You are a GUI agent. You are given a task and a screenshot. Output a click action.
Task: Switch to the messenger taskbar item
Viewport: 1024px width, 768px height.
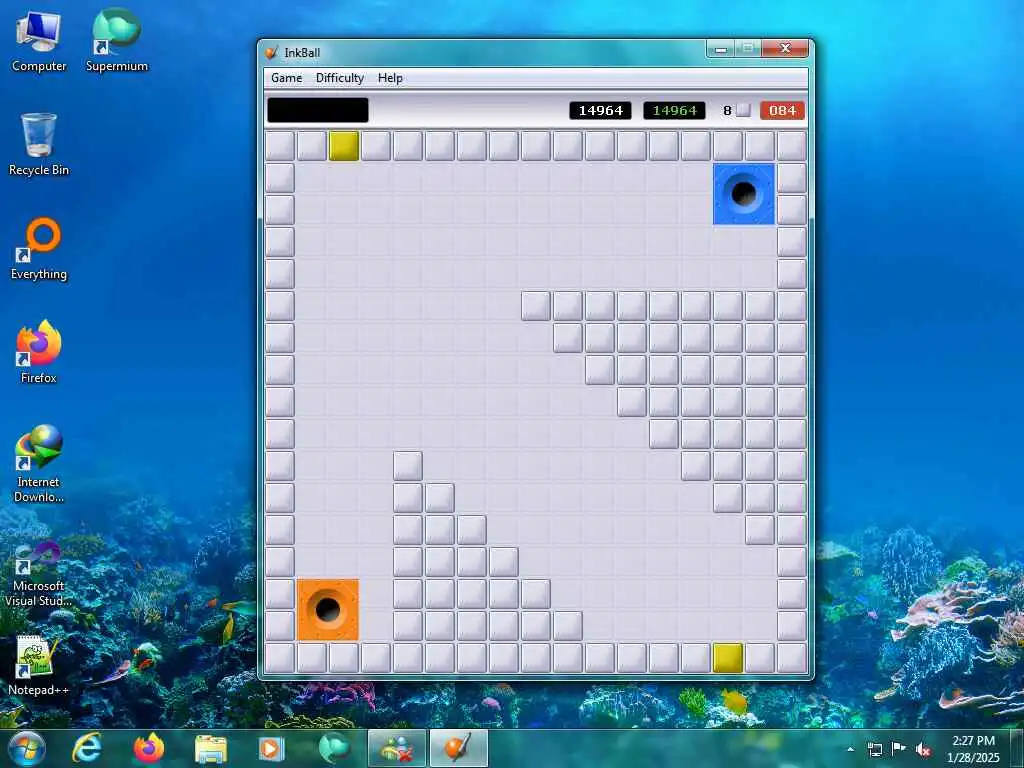(x=397, y=748)
